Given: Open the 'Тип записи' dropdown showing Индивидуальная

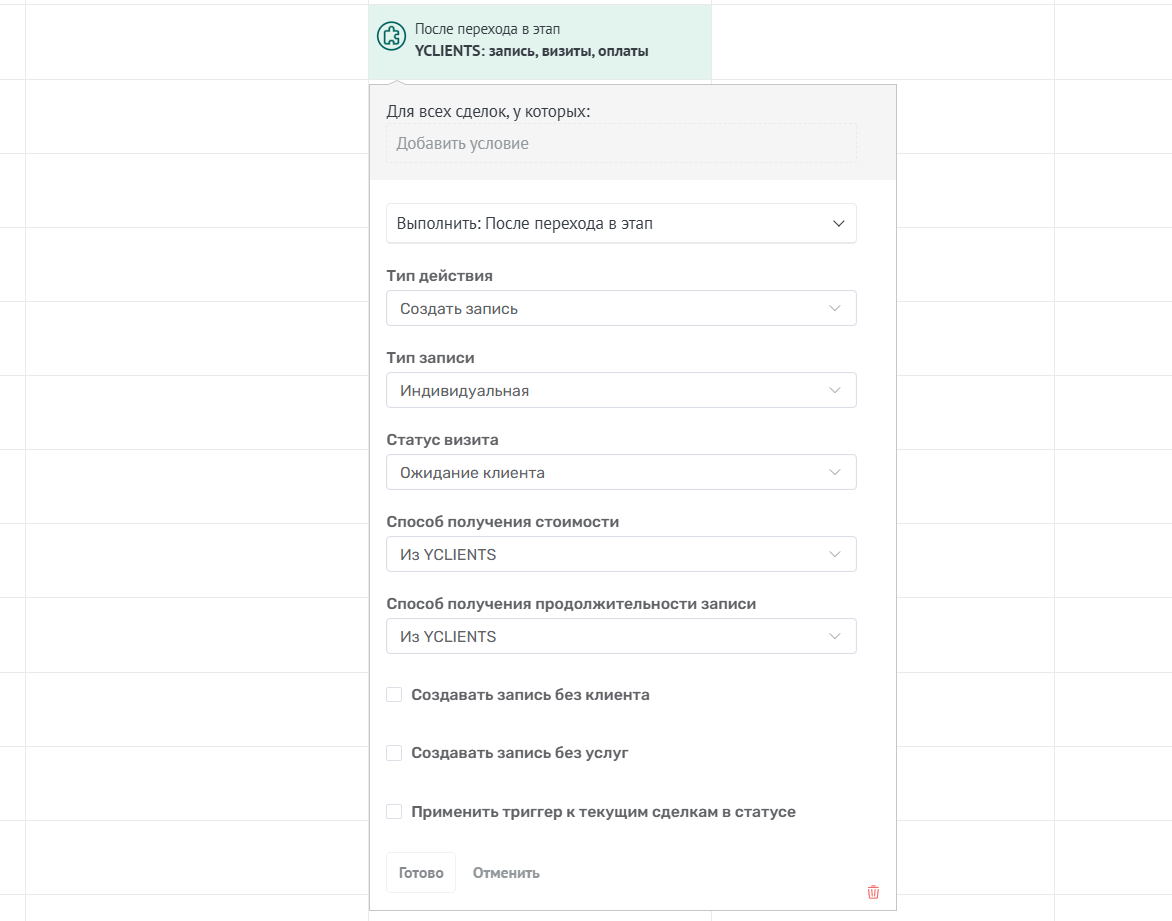Looking at the screenshot, I should tap(621, 390).
